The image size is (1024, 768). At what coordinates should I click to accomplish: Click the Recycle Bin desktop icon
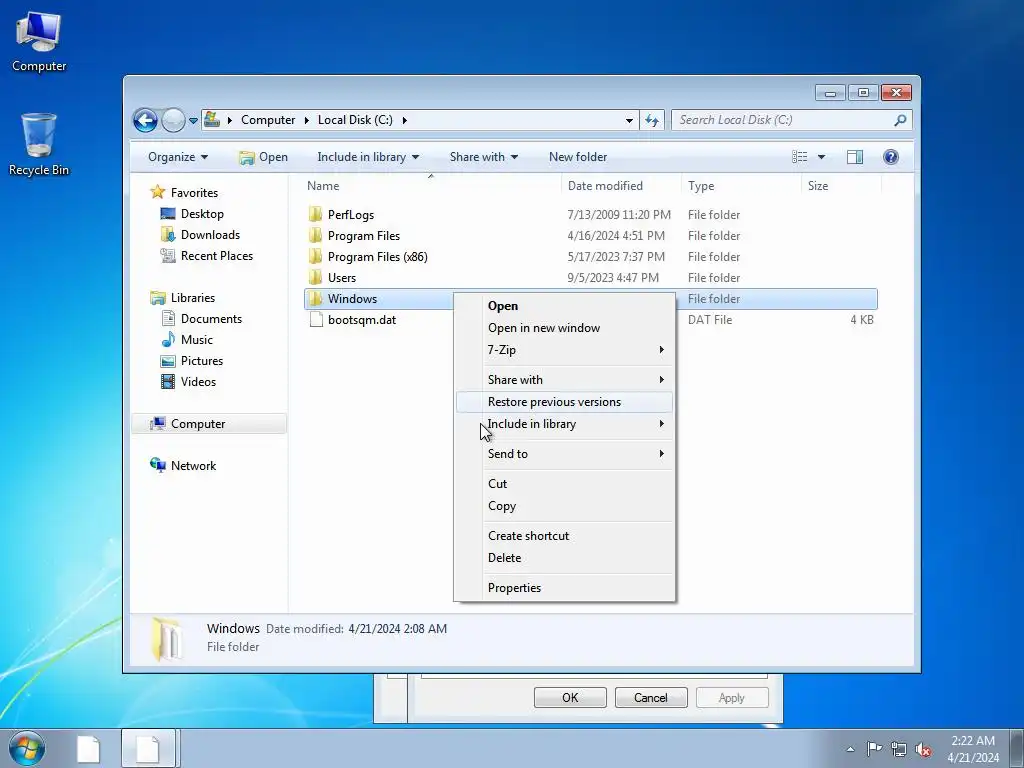tap(39, 144)
